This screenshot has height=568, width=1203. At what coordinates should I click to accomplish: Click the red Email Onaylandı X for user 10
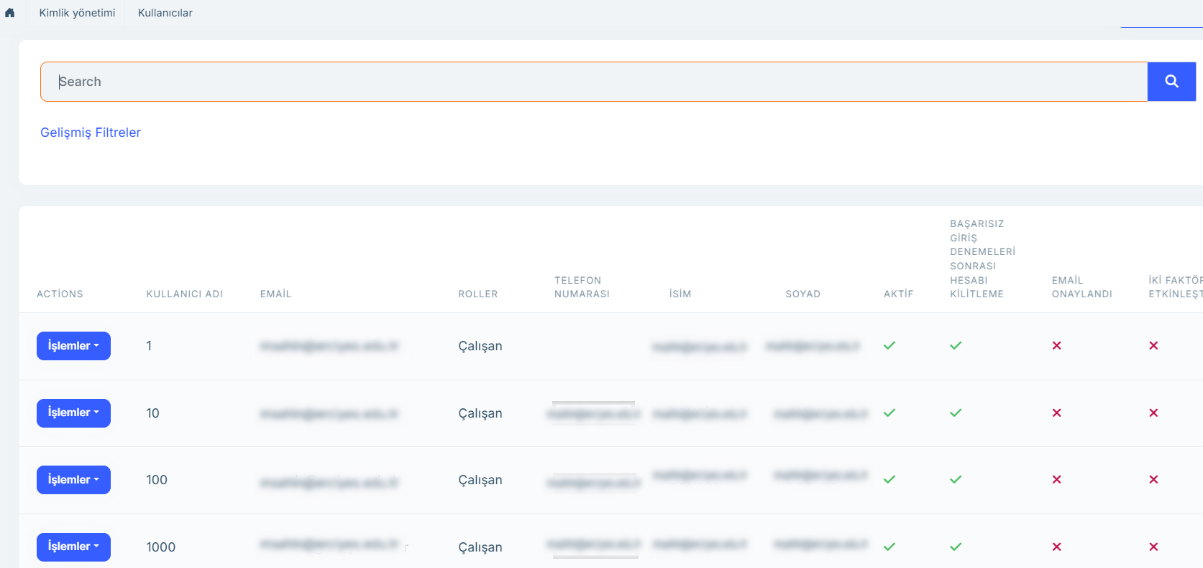coord(1056,413)
